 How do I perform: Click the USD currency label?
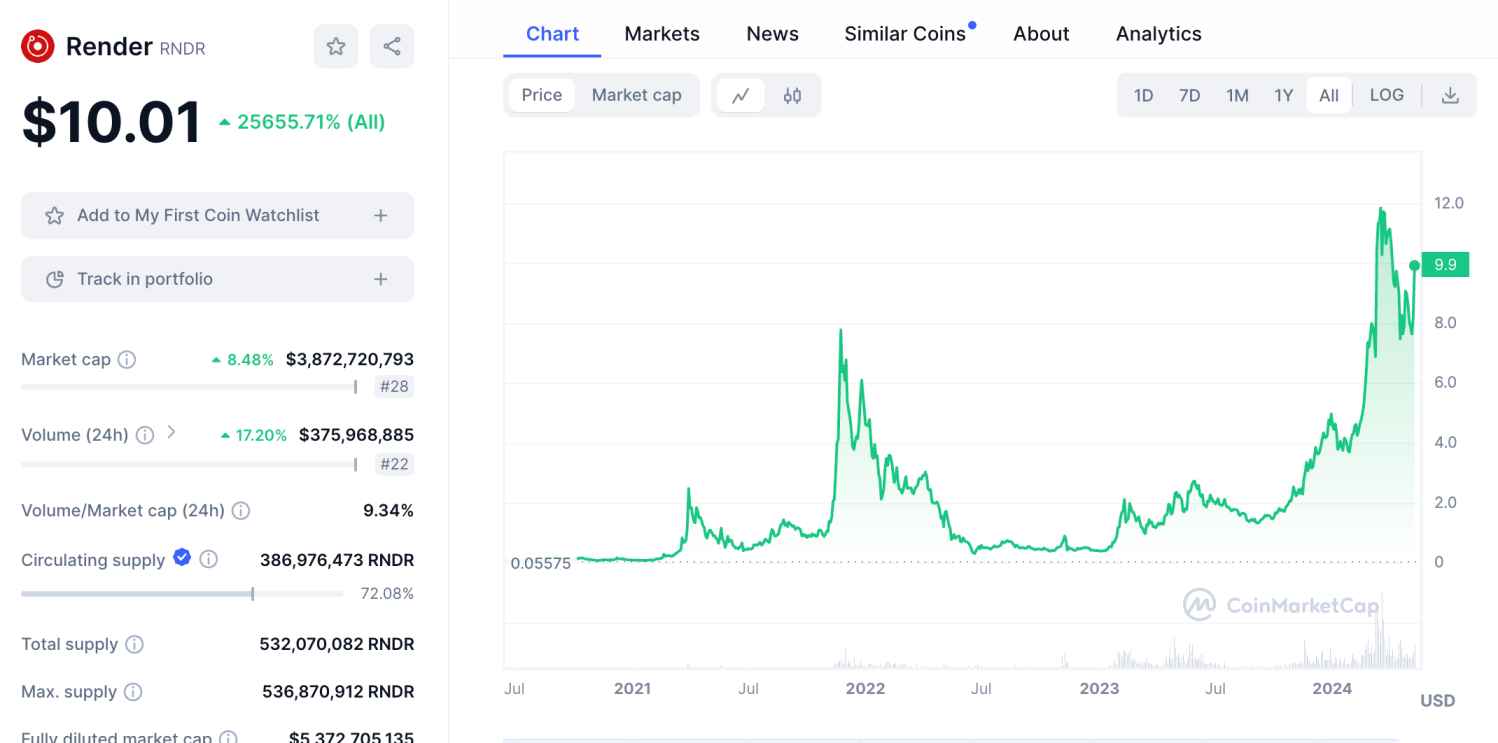point(1438,701)
